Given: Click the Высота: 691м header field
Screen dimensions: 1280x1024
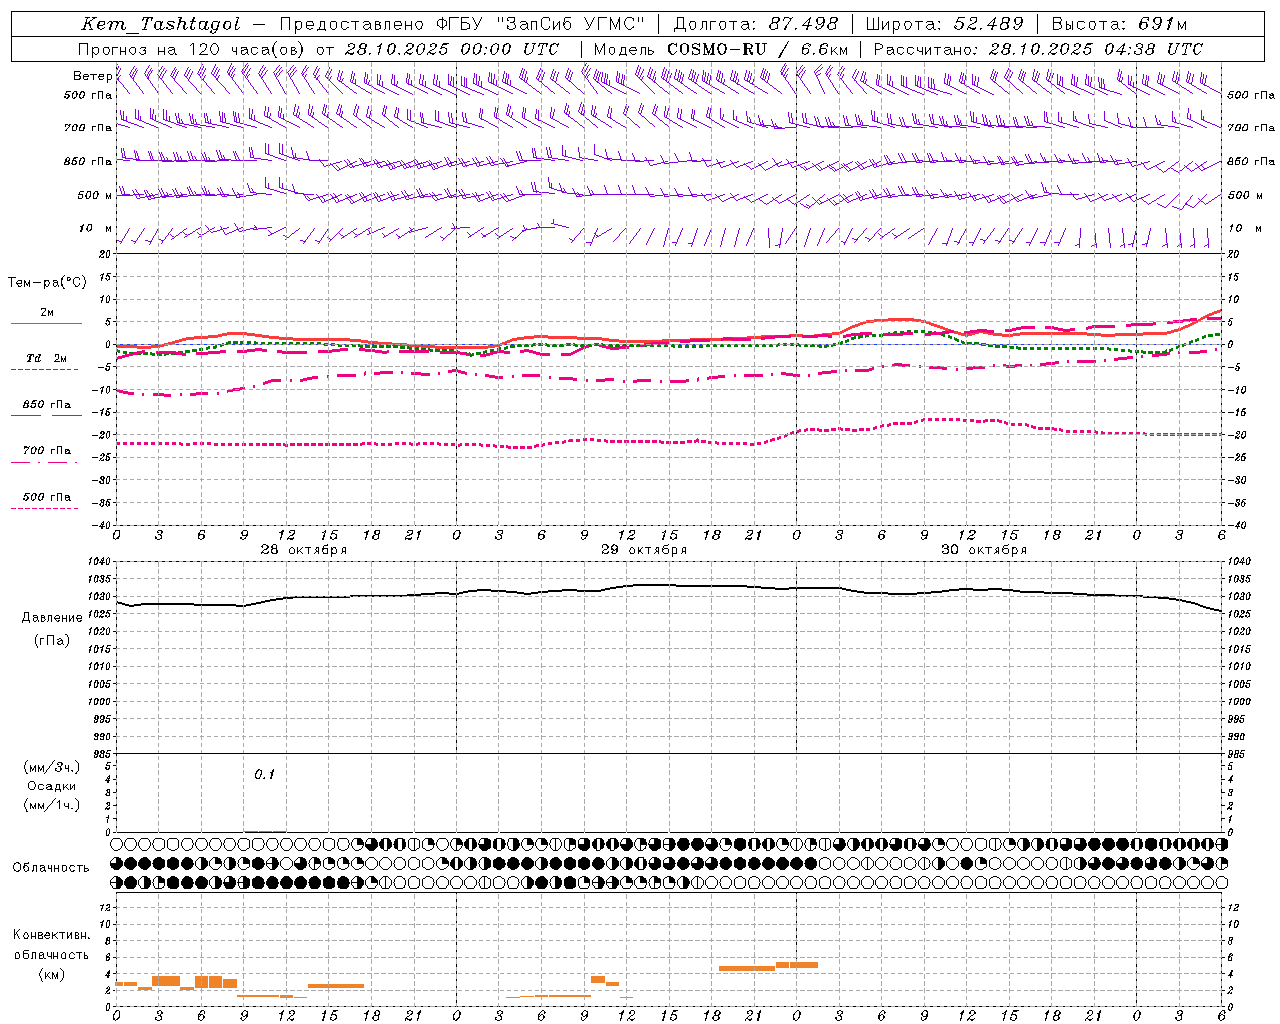Looking at the screenshot, I should [x=1119, y=24].
